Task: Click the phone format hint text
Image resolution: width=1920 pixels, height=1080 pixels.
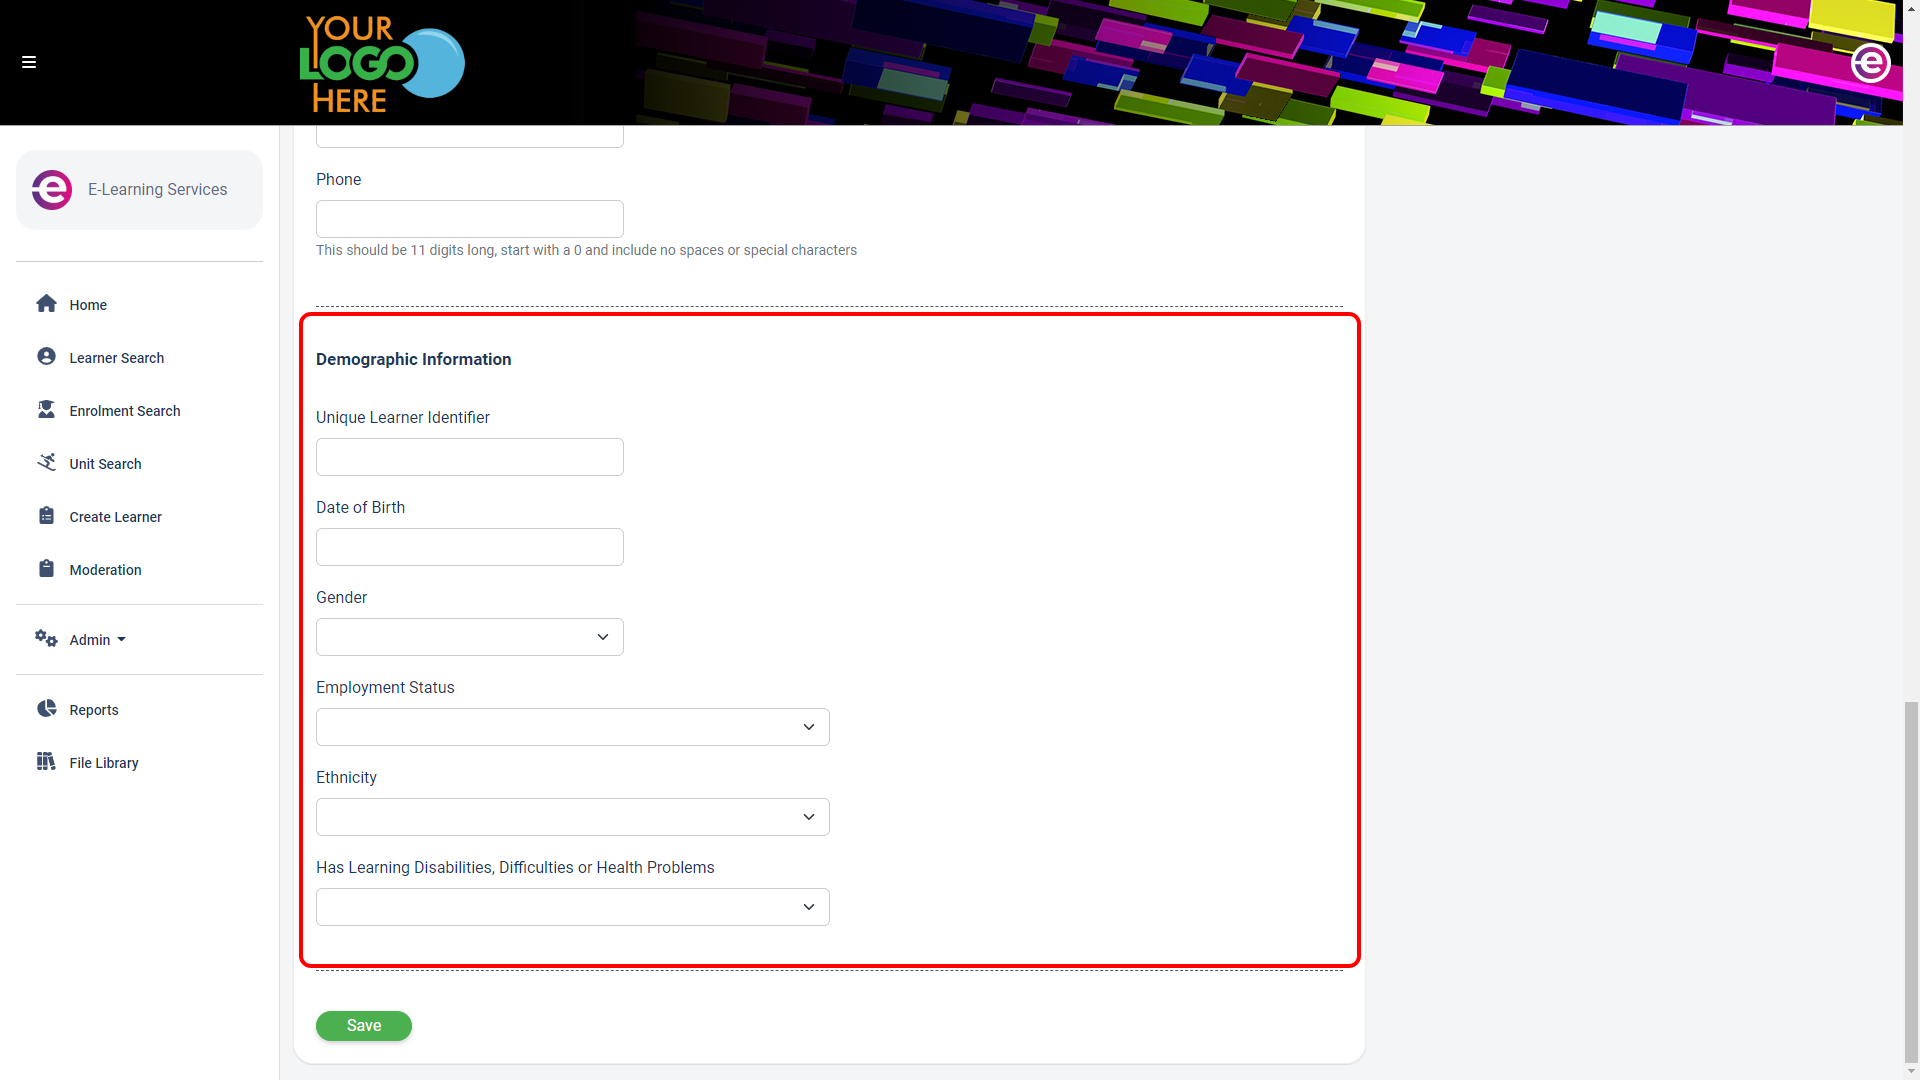Action: pos(586,250)
